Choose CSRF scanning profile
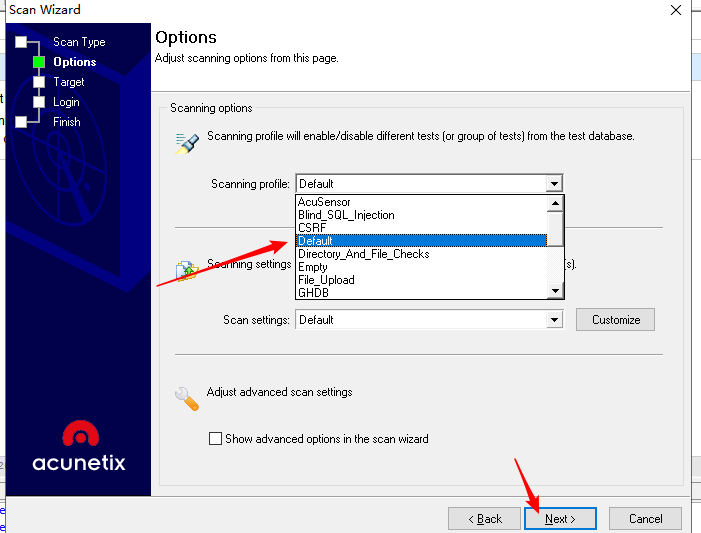The width and height of the screenshot is (701, 533). pos(312,228)
